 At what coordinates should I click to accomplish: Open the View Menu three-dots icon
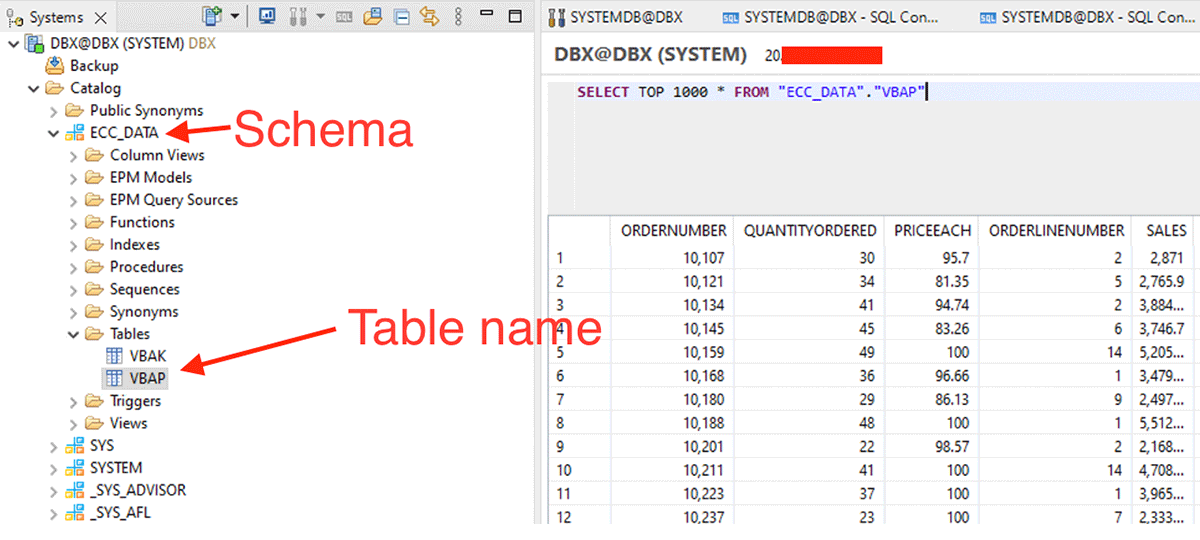[x=458, y=16]
